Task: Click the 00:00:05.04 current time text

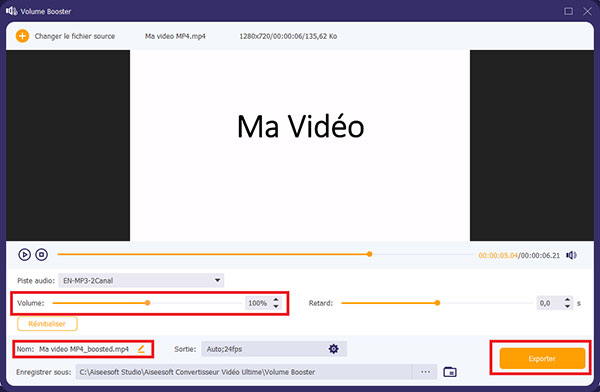Action: 498,255
